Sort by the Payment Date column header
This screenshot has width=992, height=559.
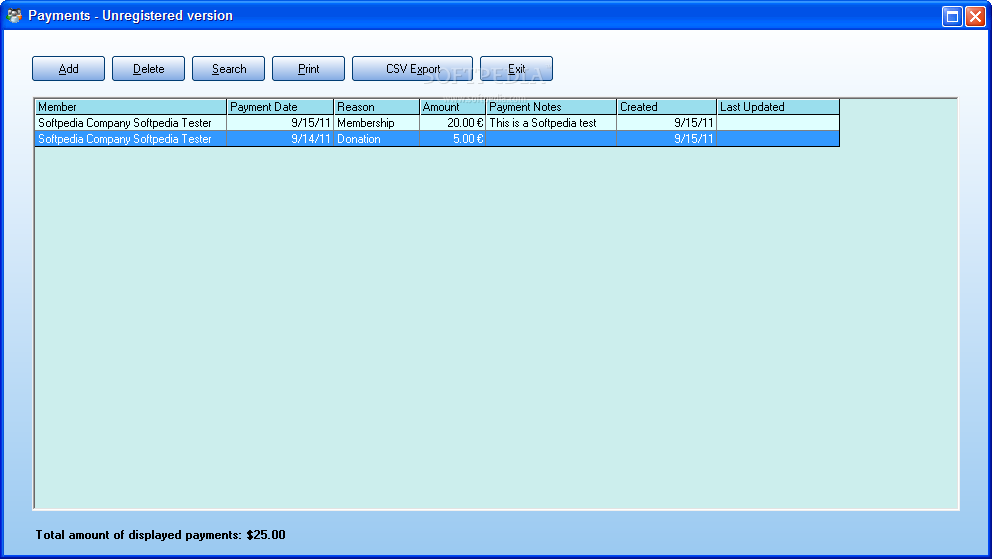tap(280, 107)
